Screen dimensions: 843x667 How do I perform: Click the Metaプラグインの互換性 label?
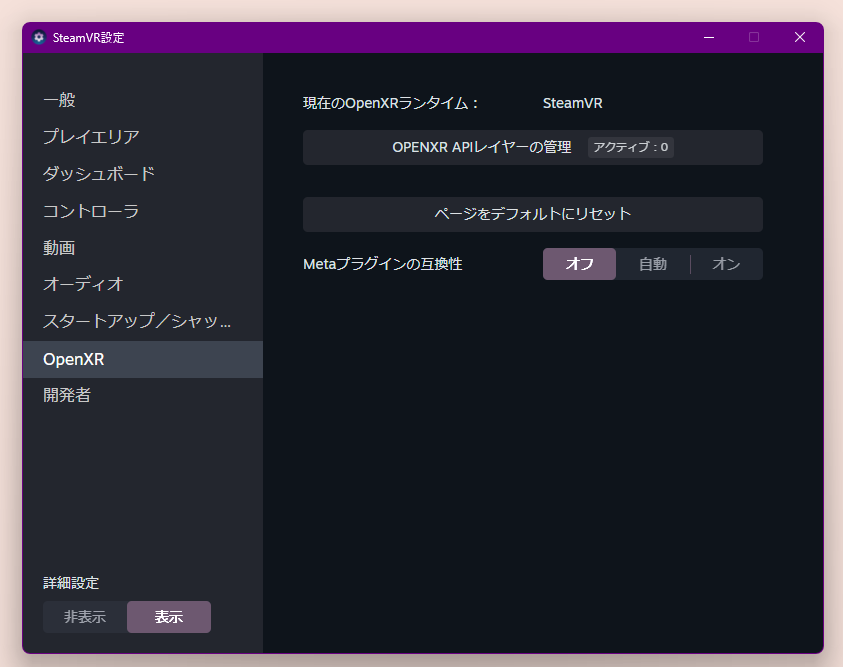(x=383, y=264)
